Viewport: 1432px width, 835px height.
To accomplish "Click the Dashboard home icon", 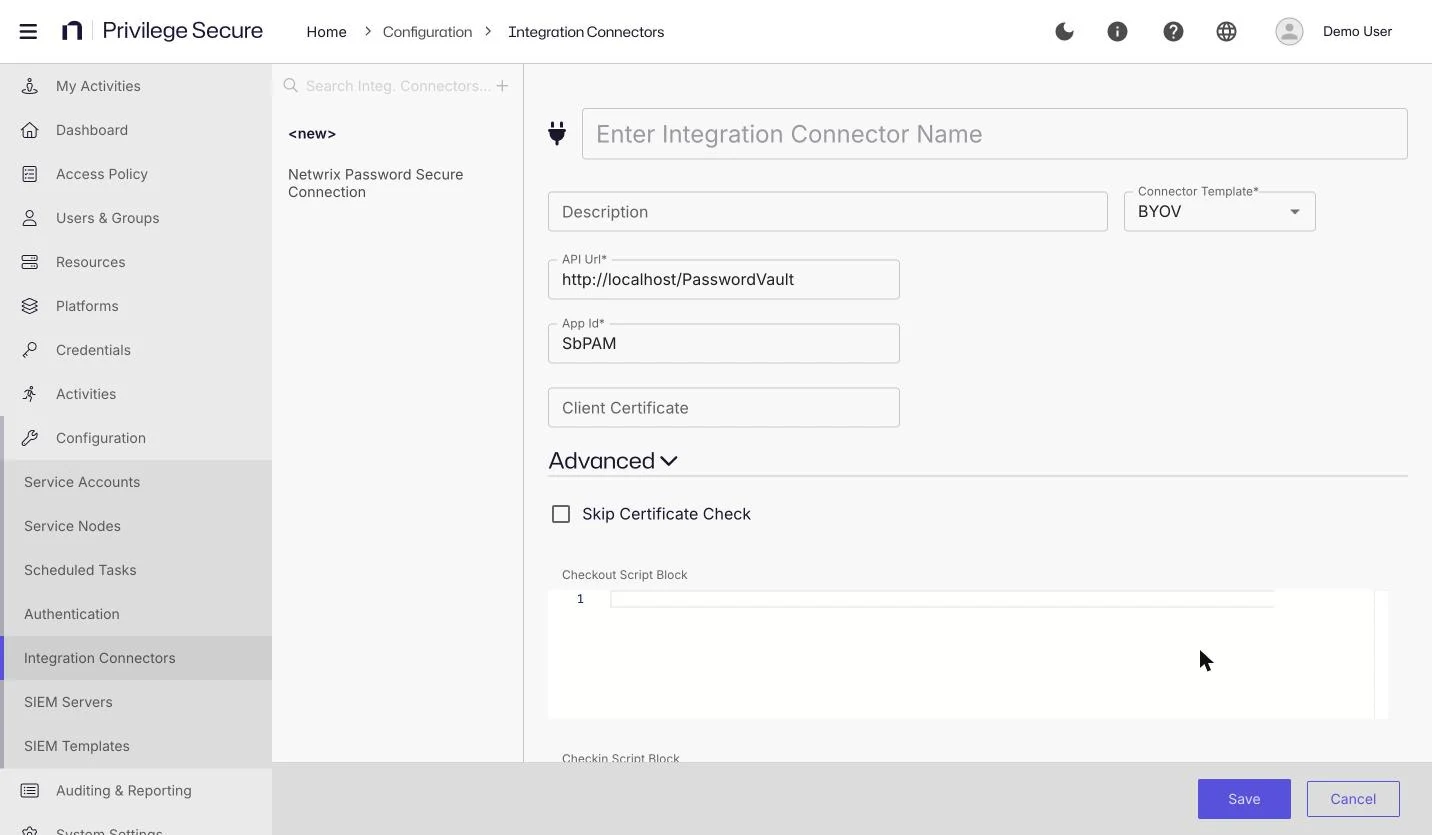I will [x=30, y=130].
